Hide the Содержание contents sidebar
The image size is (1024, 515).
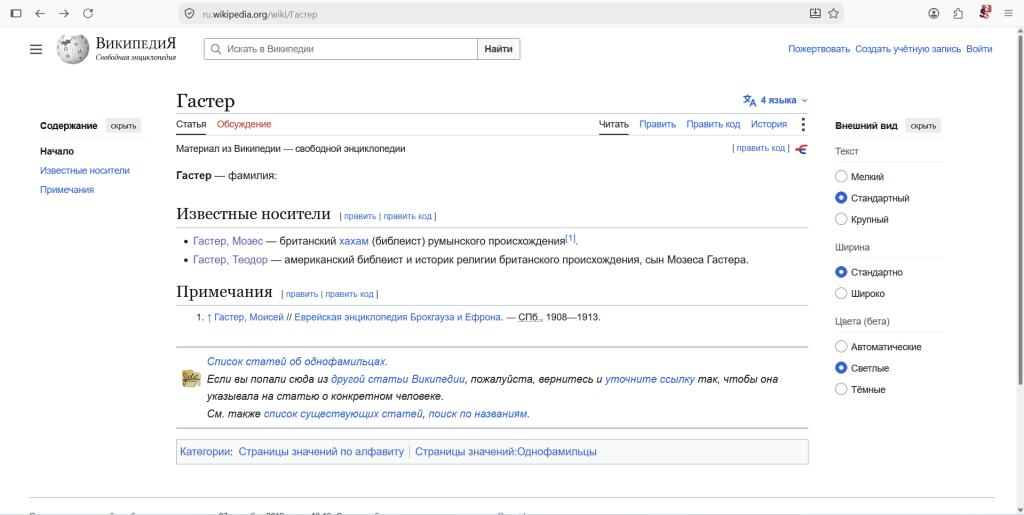123,126
